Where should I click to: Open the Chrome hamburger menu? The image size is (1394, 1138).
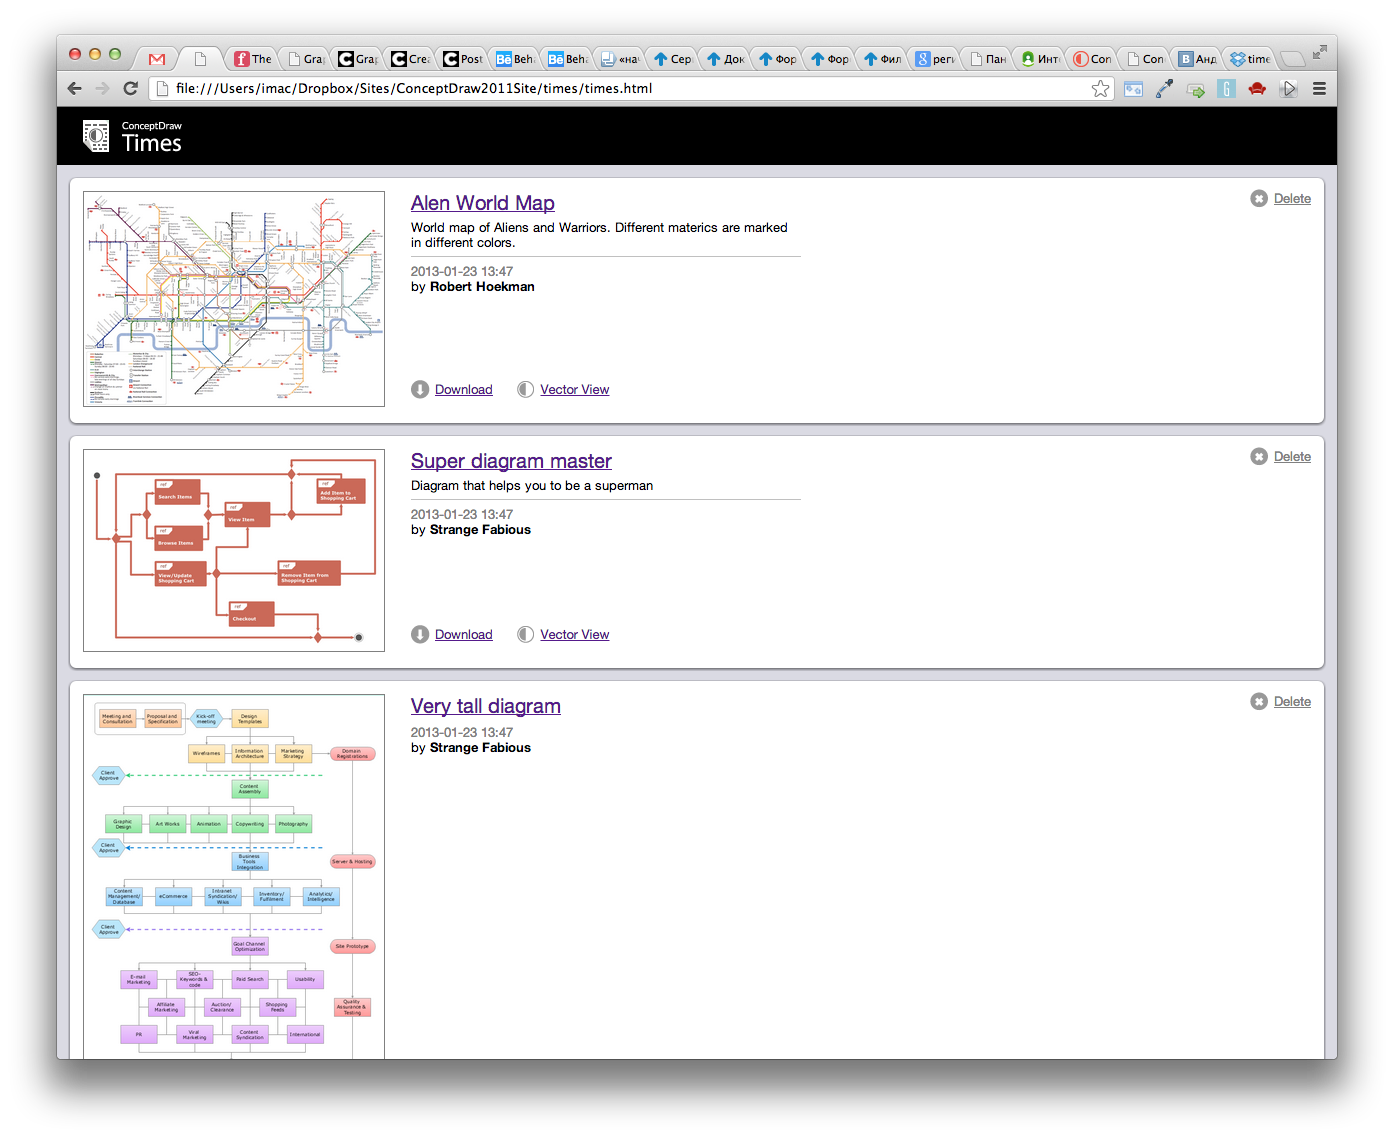(x=1319, y=89)
